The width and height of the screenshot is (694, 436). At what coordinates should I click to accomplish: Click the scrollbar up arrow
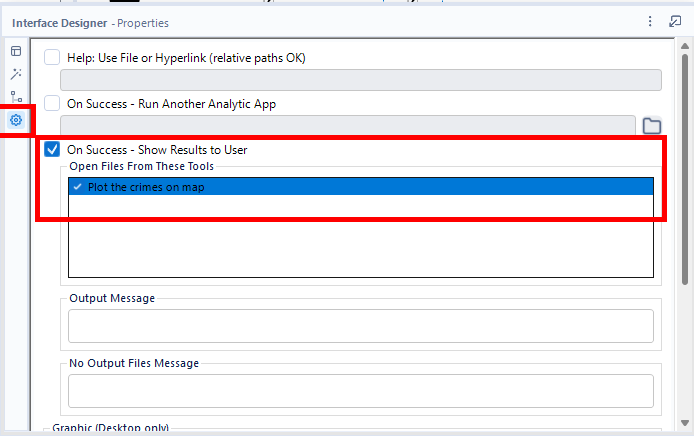click(685, 46)
